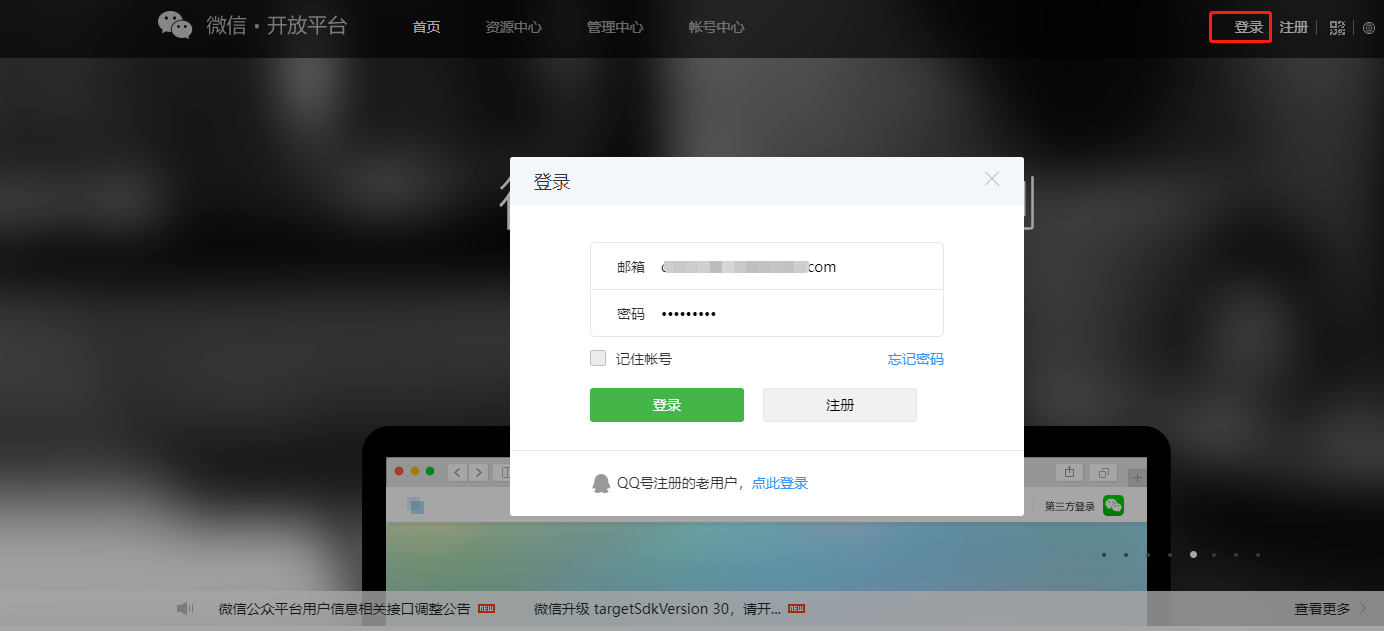Click the speaker announcement icon at bottom
Screen dimensions: 1384x631
pyautogui.click(x=185, y=608)
